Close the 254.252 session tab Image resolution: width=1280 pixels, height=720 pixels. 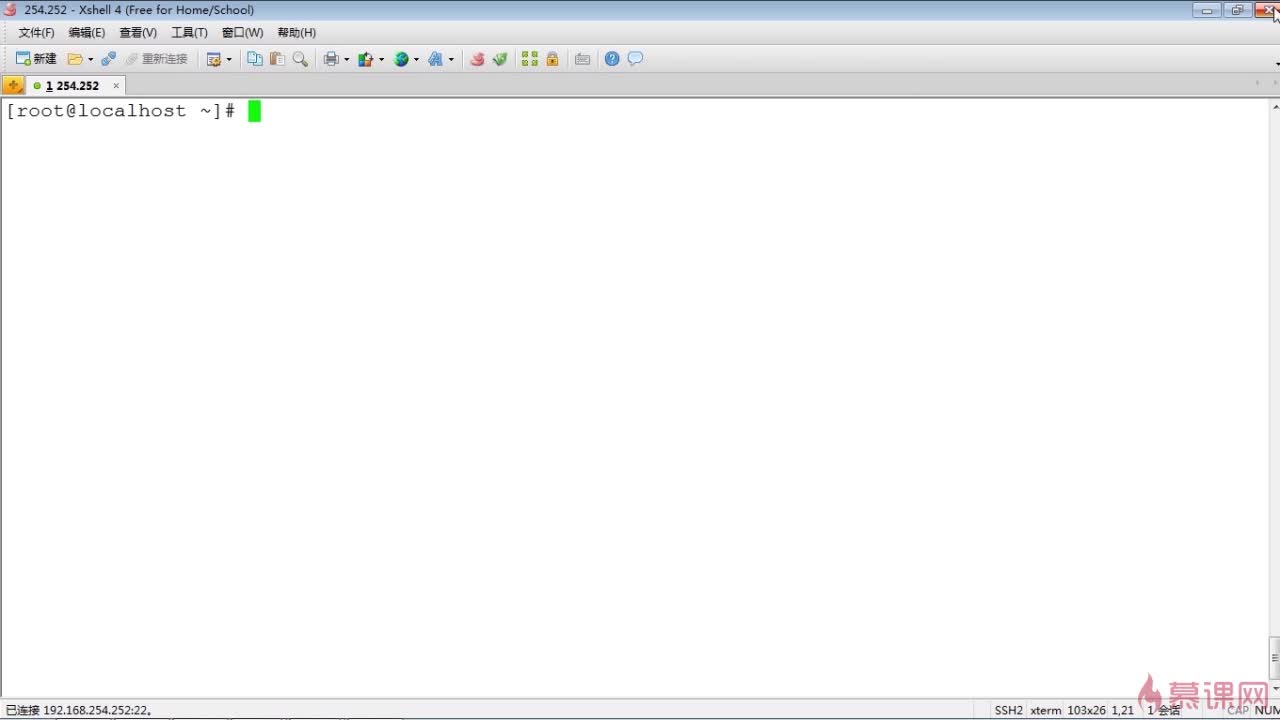coord(116,86)
